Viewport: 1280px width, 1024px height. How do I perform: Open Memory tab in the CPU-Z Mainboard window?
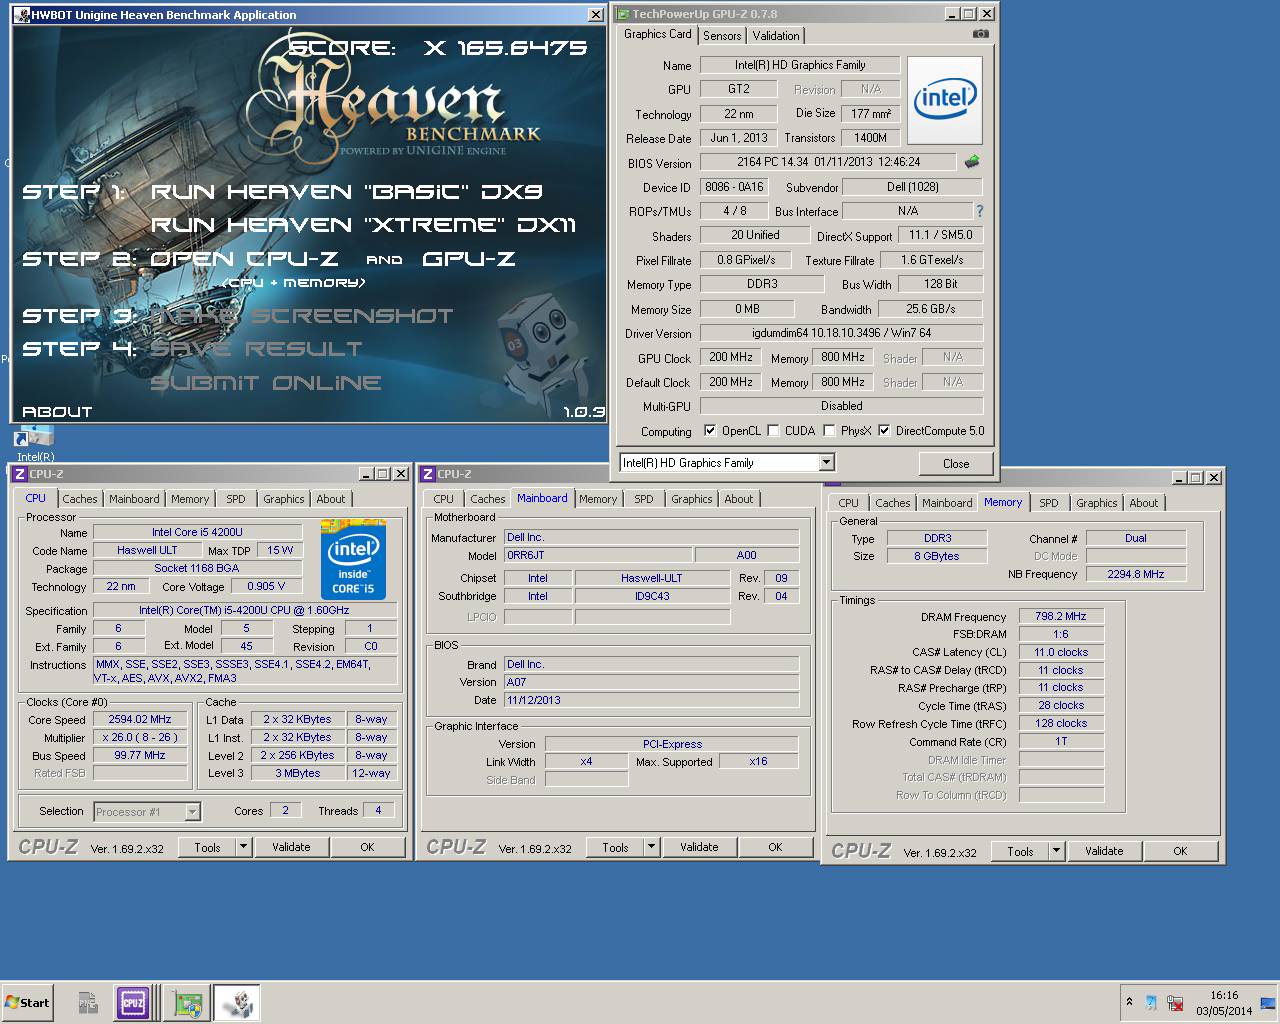pyautogui.click(x=598, y=499)
